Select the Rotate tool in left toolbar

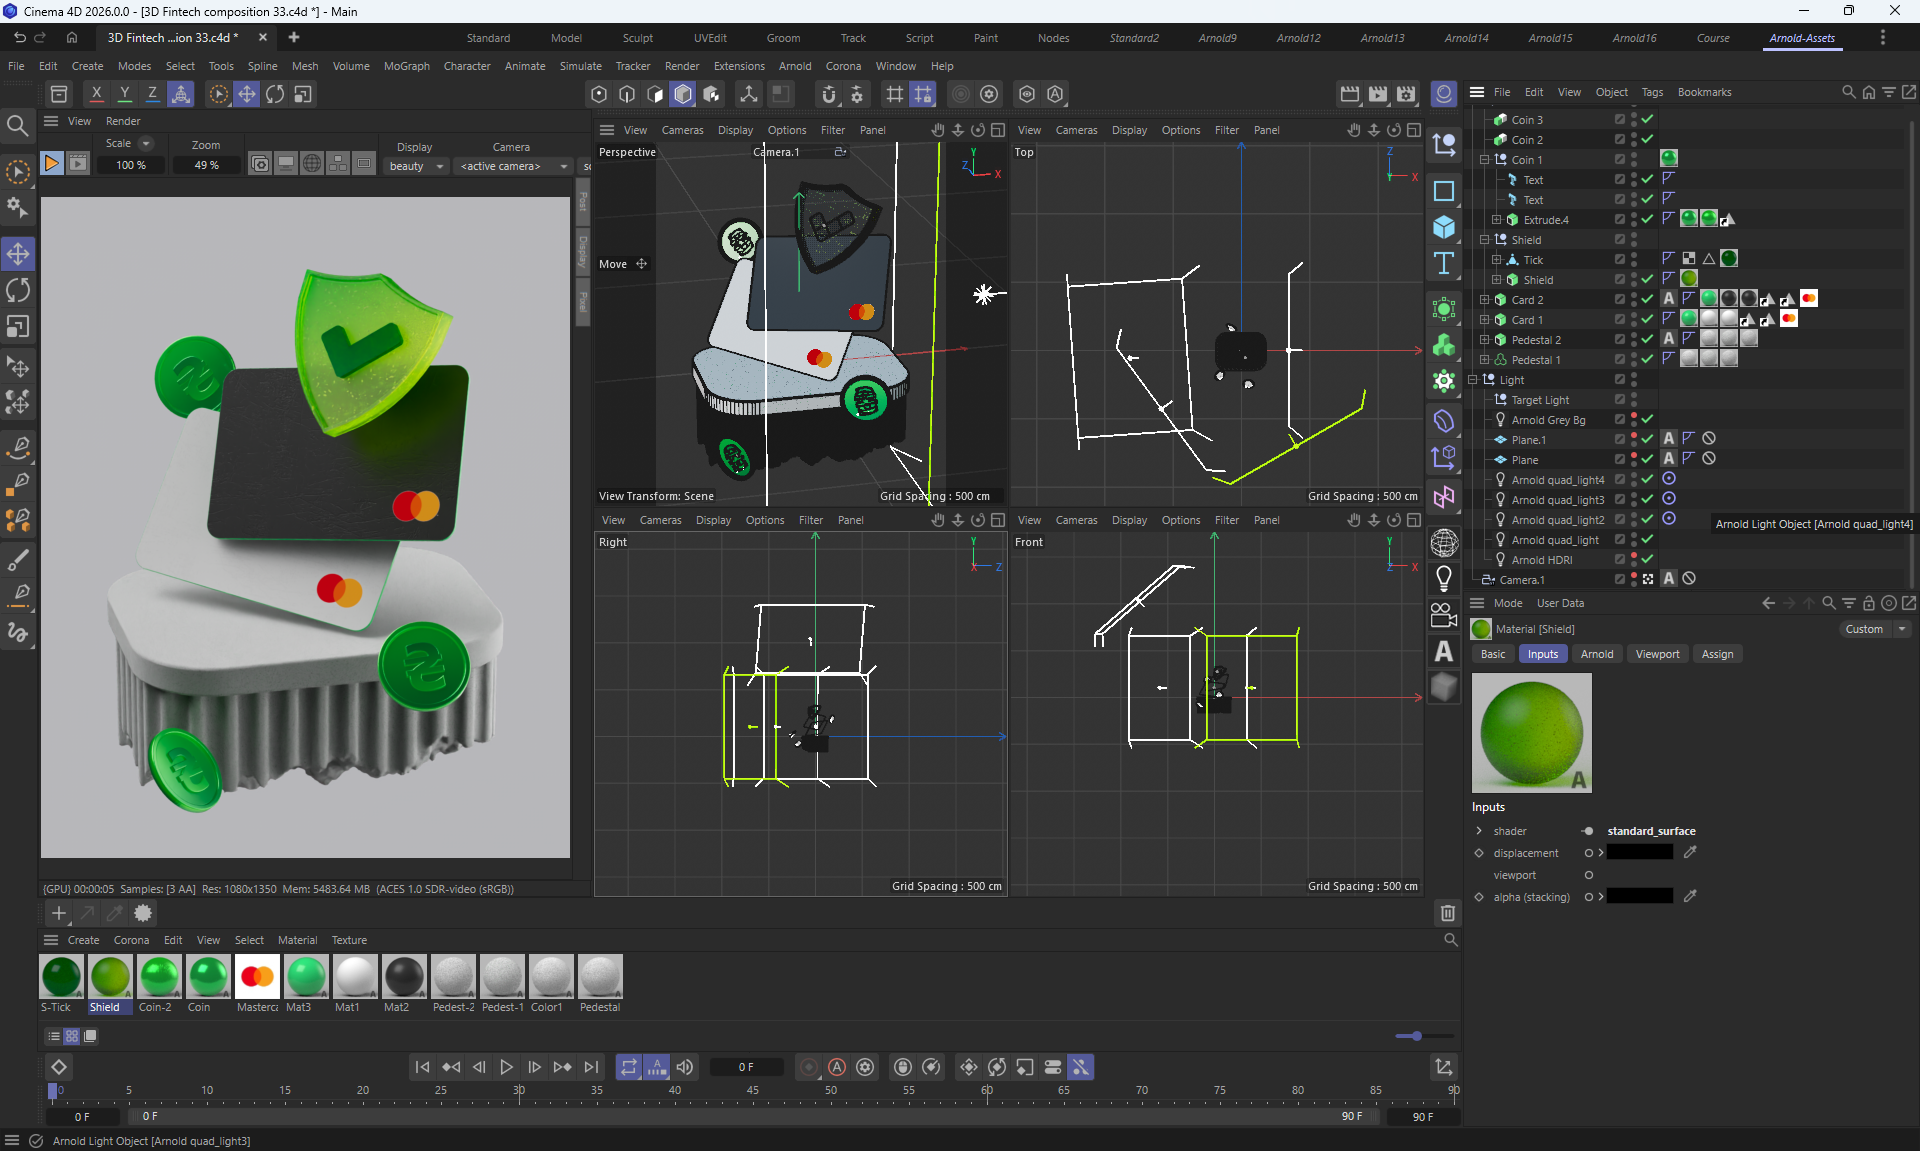pyautogui.click(x=18, y=291)
